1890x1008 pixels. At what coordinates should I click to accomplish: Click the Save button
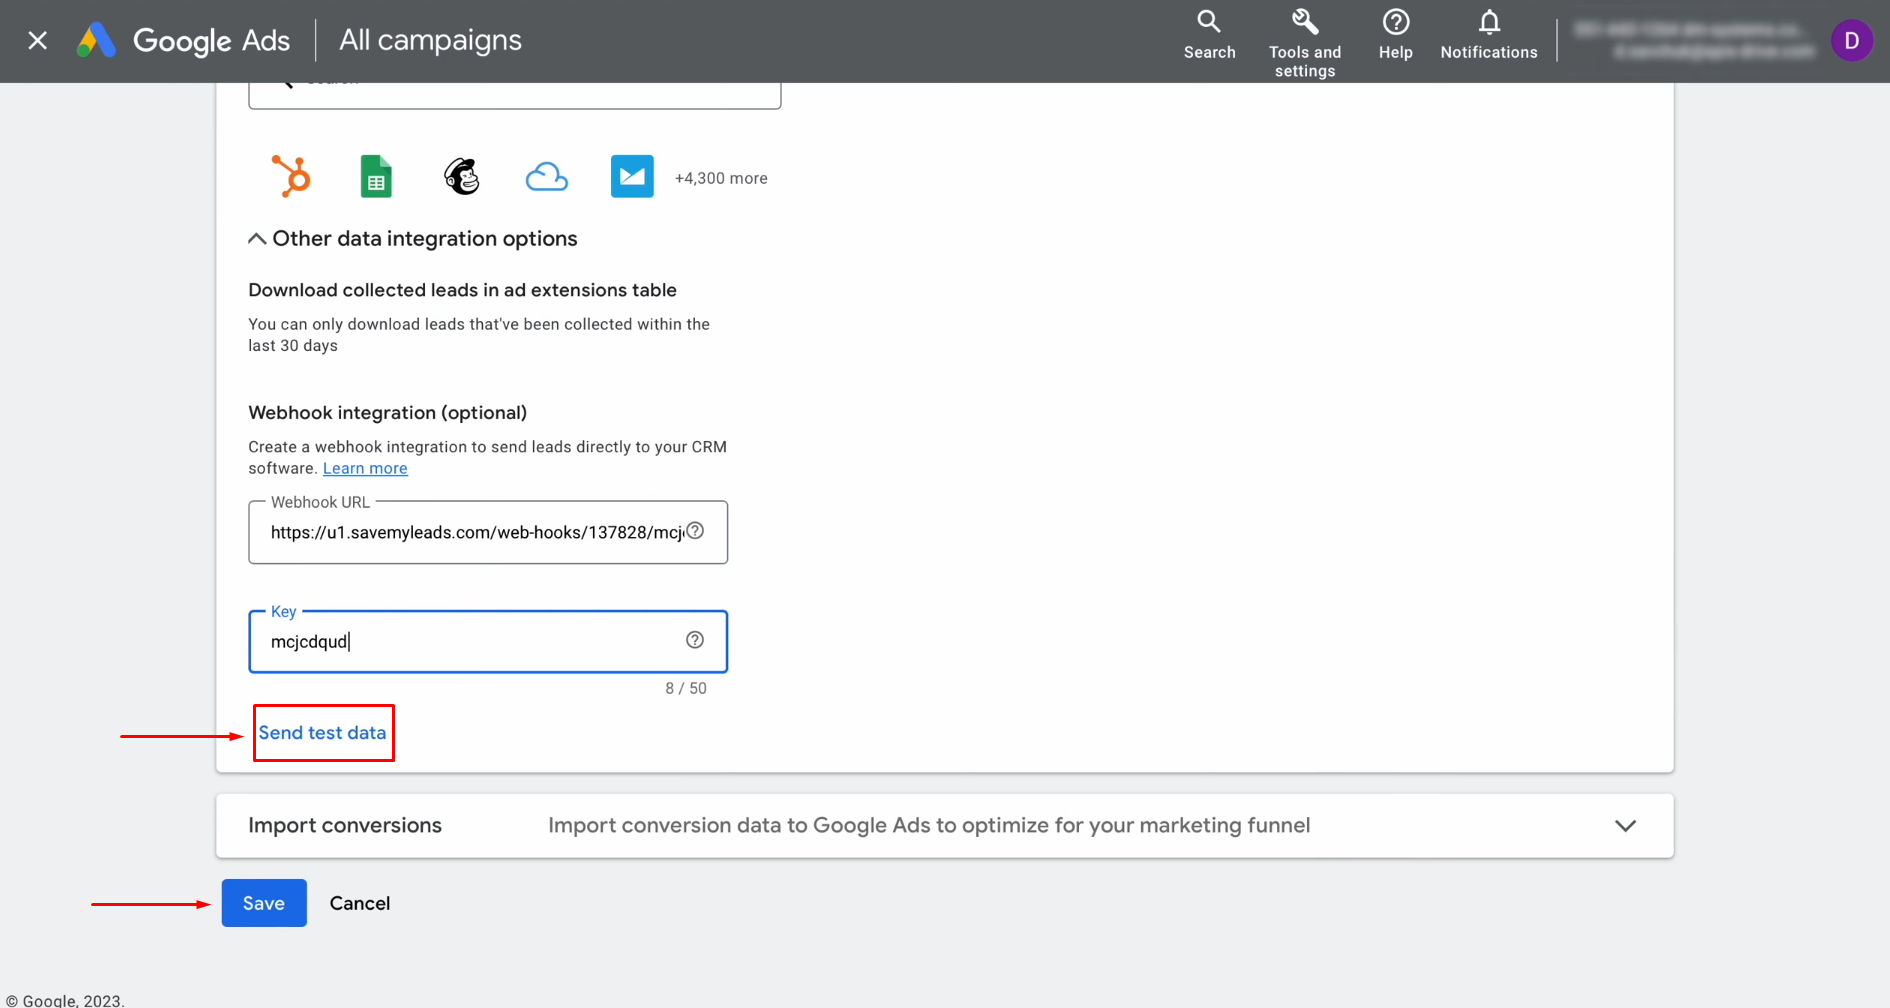264,903
